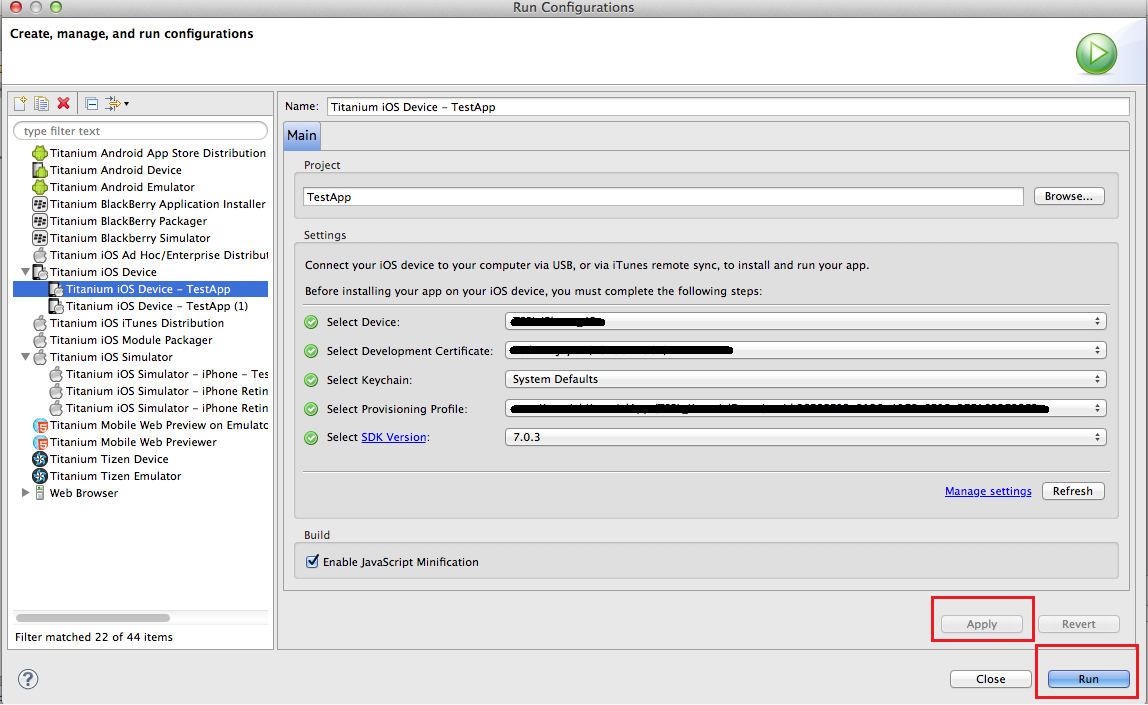Click the Titanium Mobile Web Previewer icon

point(40,441)
